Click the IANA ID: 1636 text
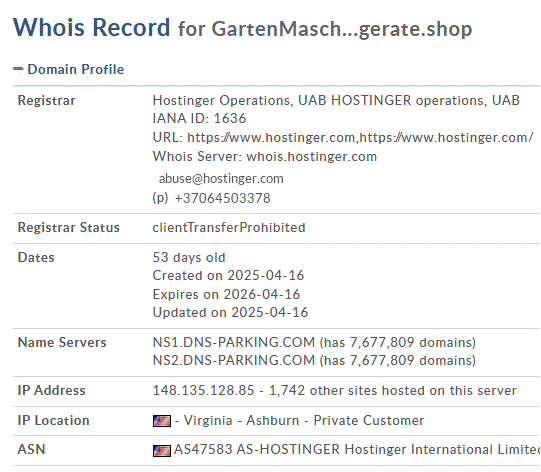Image resolution: width=541 pixels, height=472 pixels. [199, 118]
